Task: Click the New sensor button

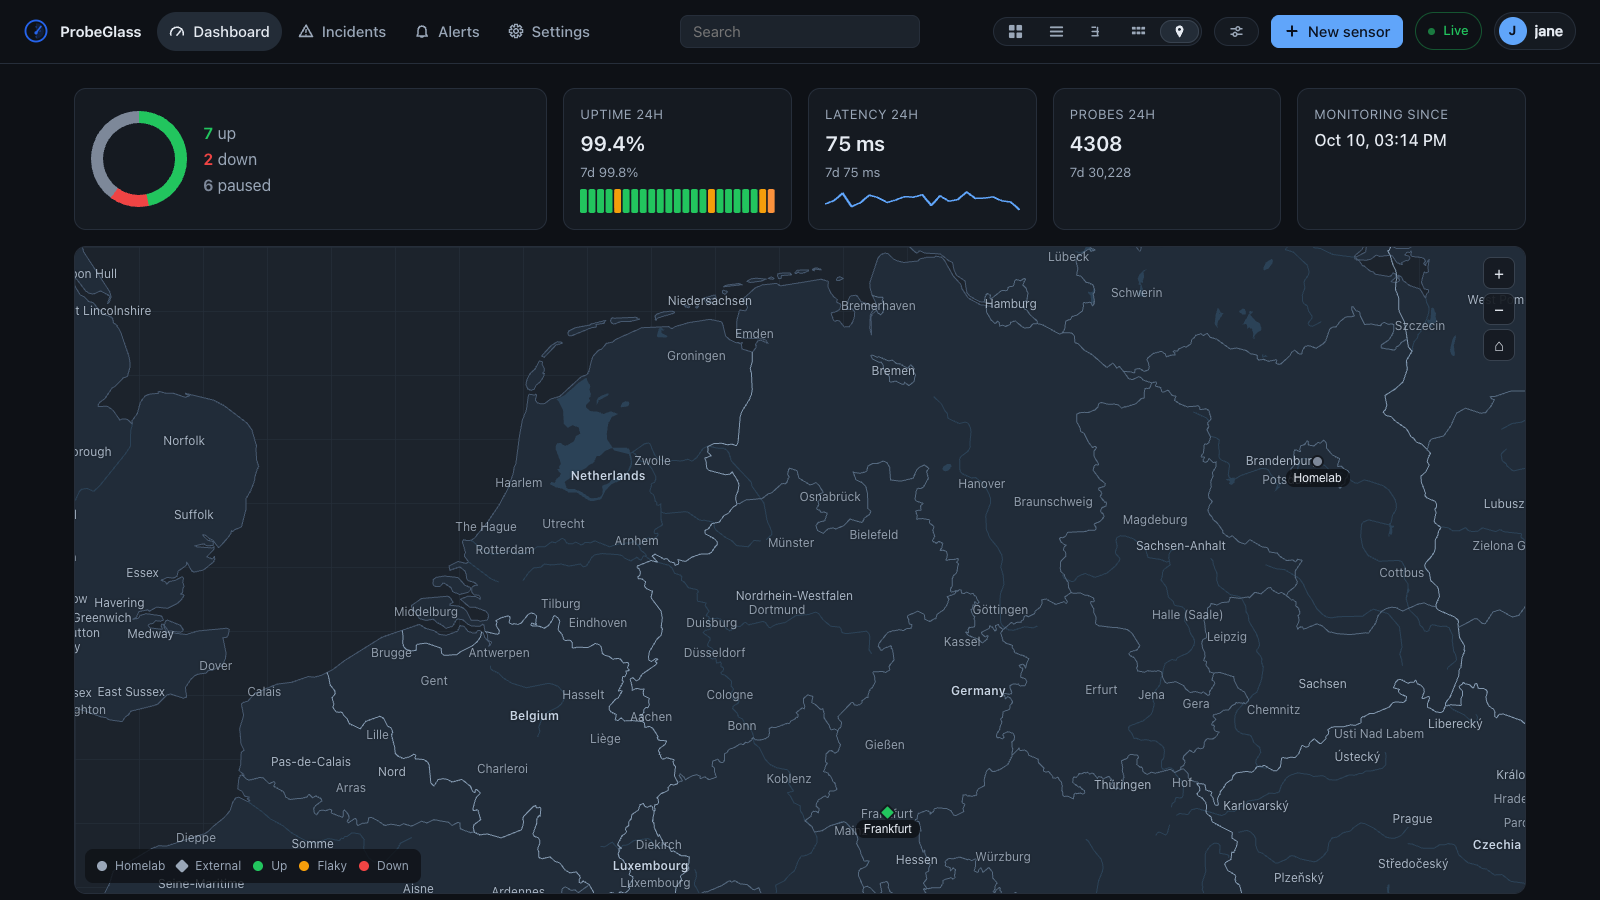Action: pos(1336,31)
